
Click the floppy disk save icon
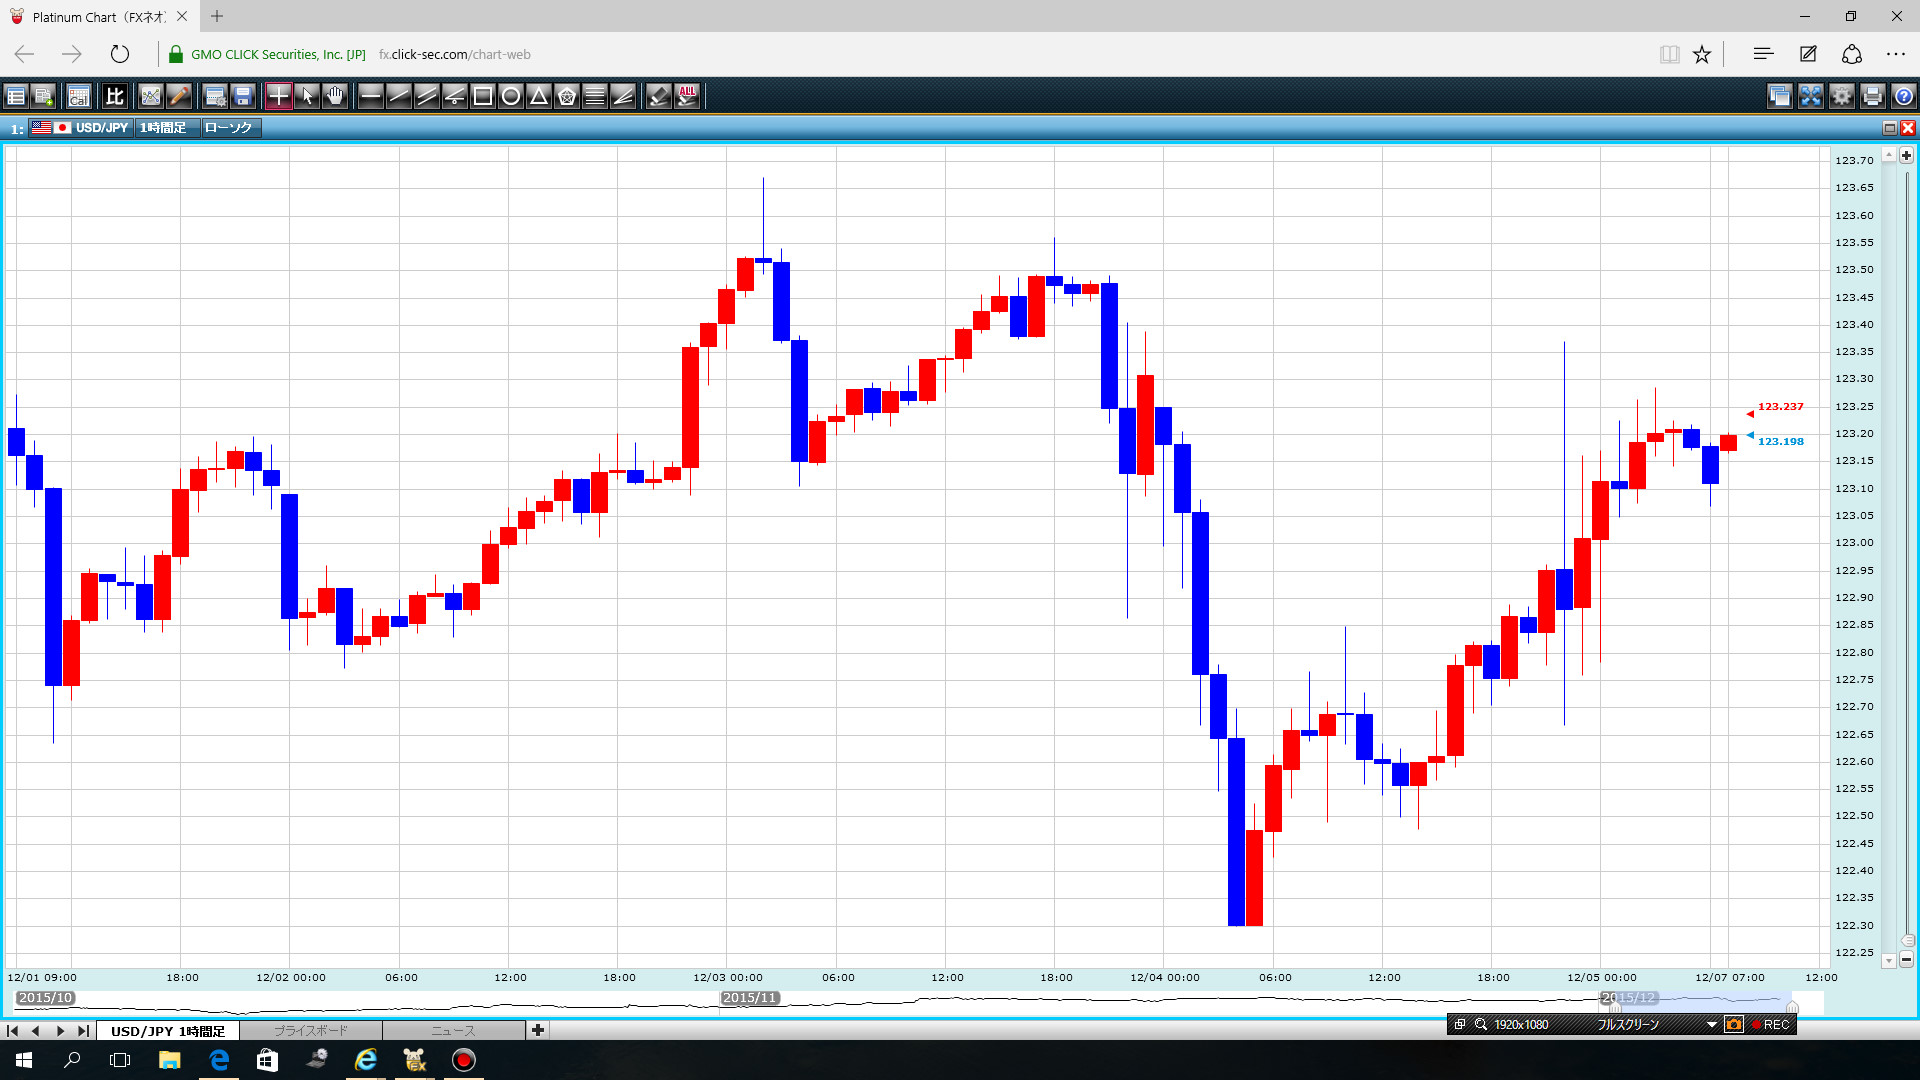click(243, 96)
